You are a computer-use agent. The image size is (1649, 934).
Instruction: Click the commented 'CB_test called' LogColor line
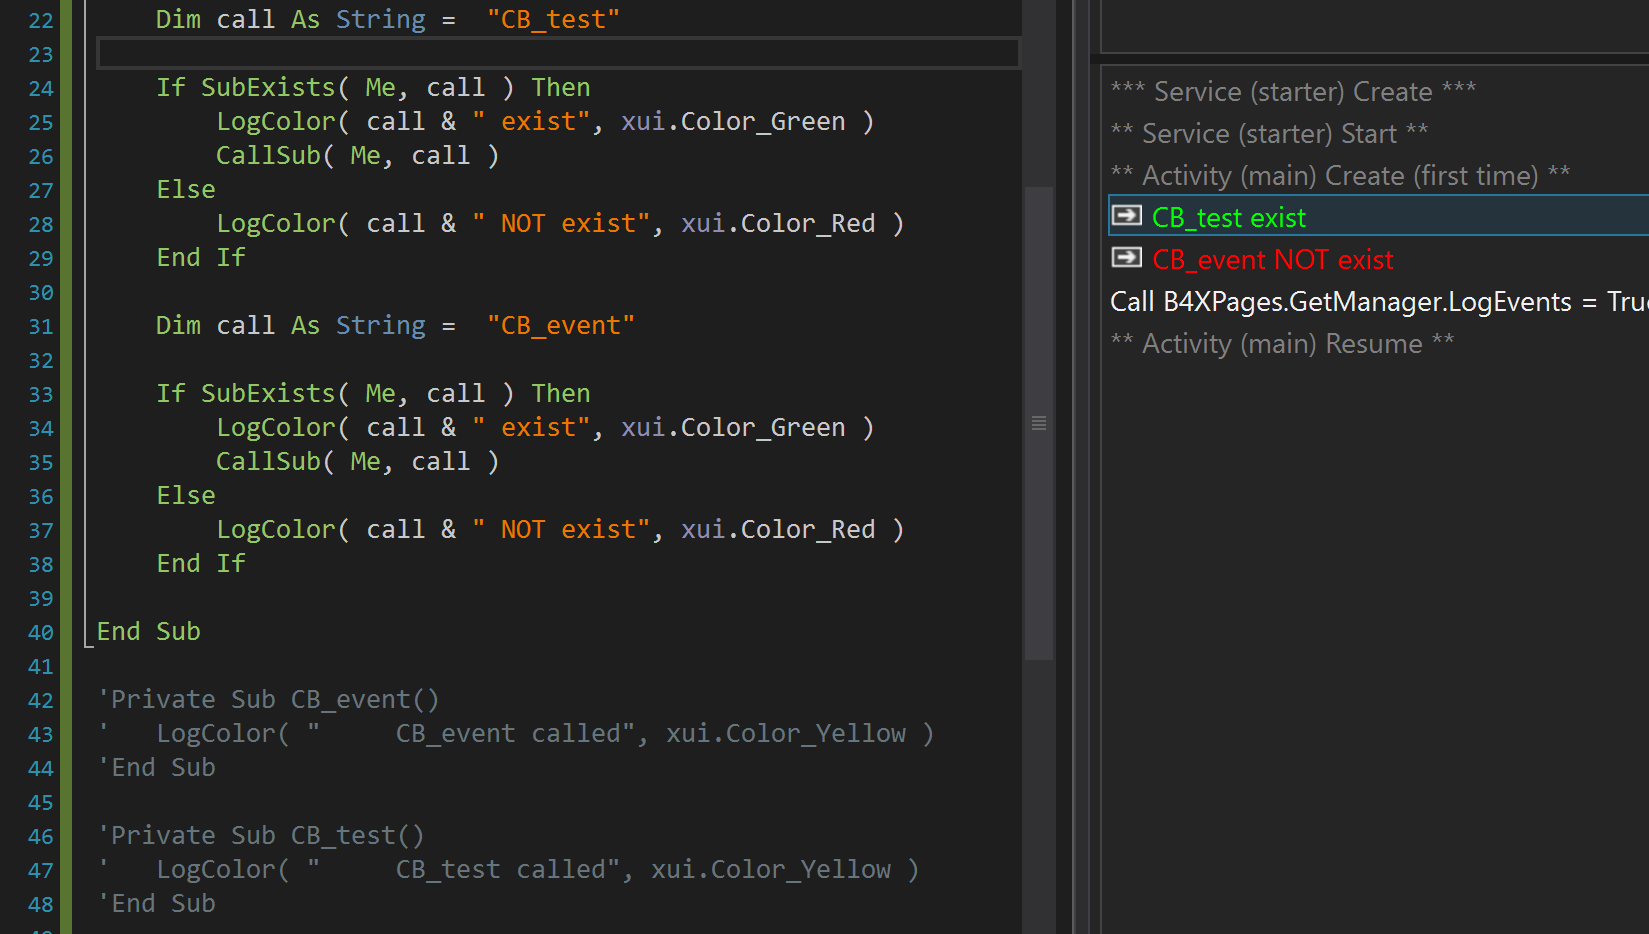pos(508,869)
